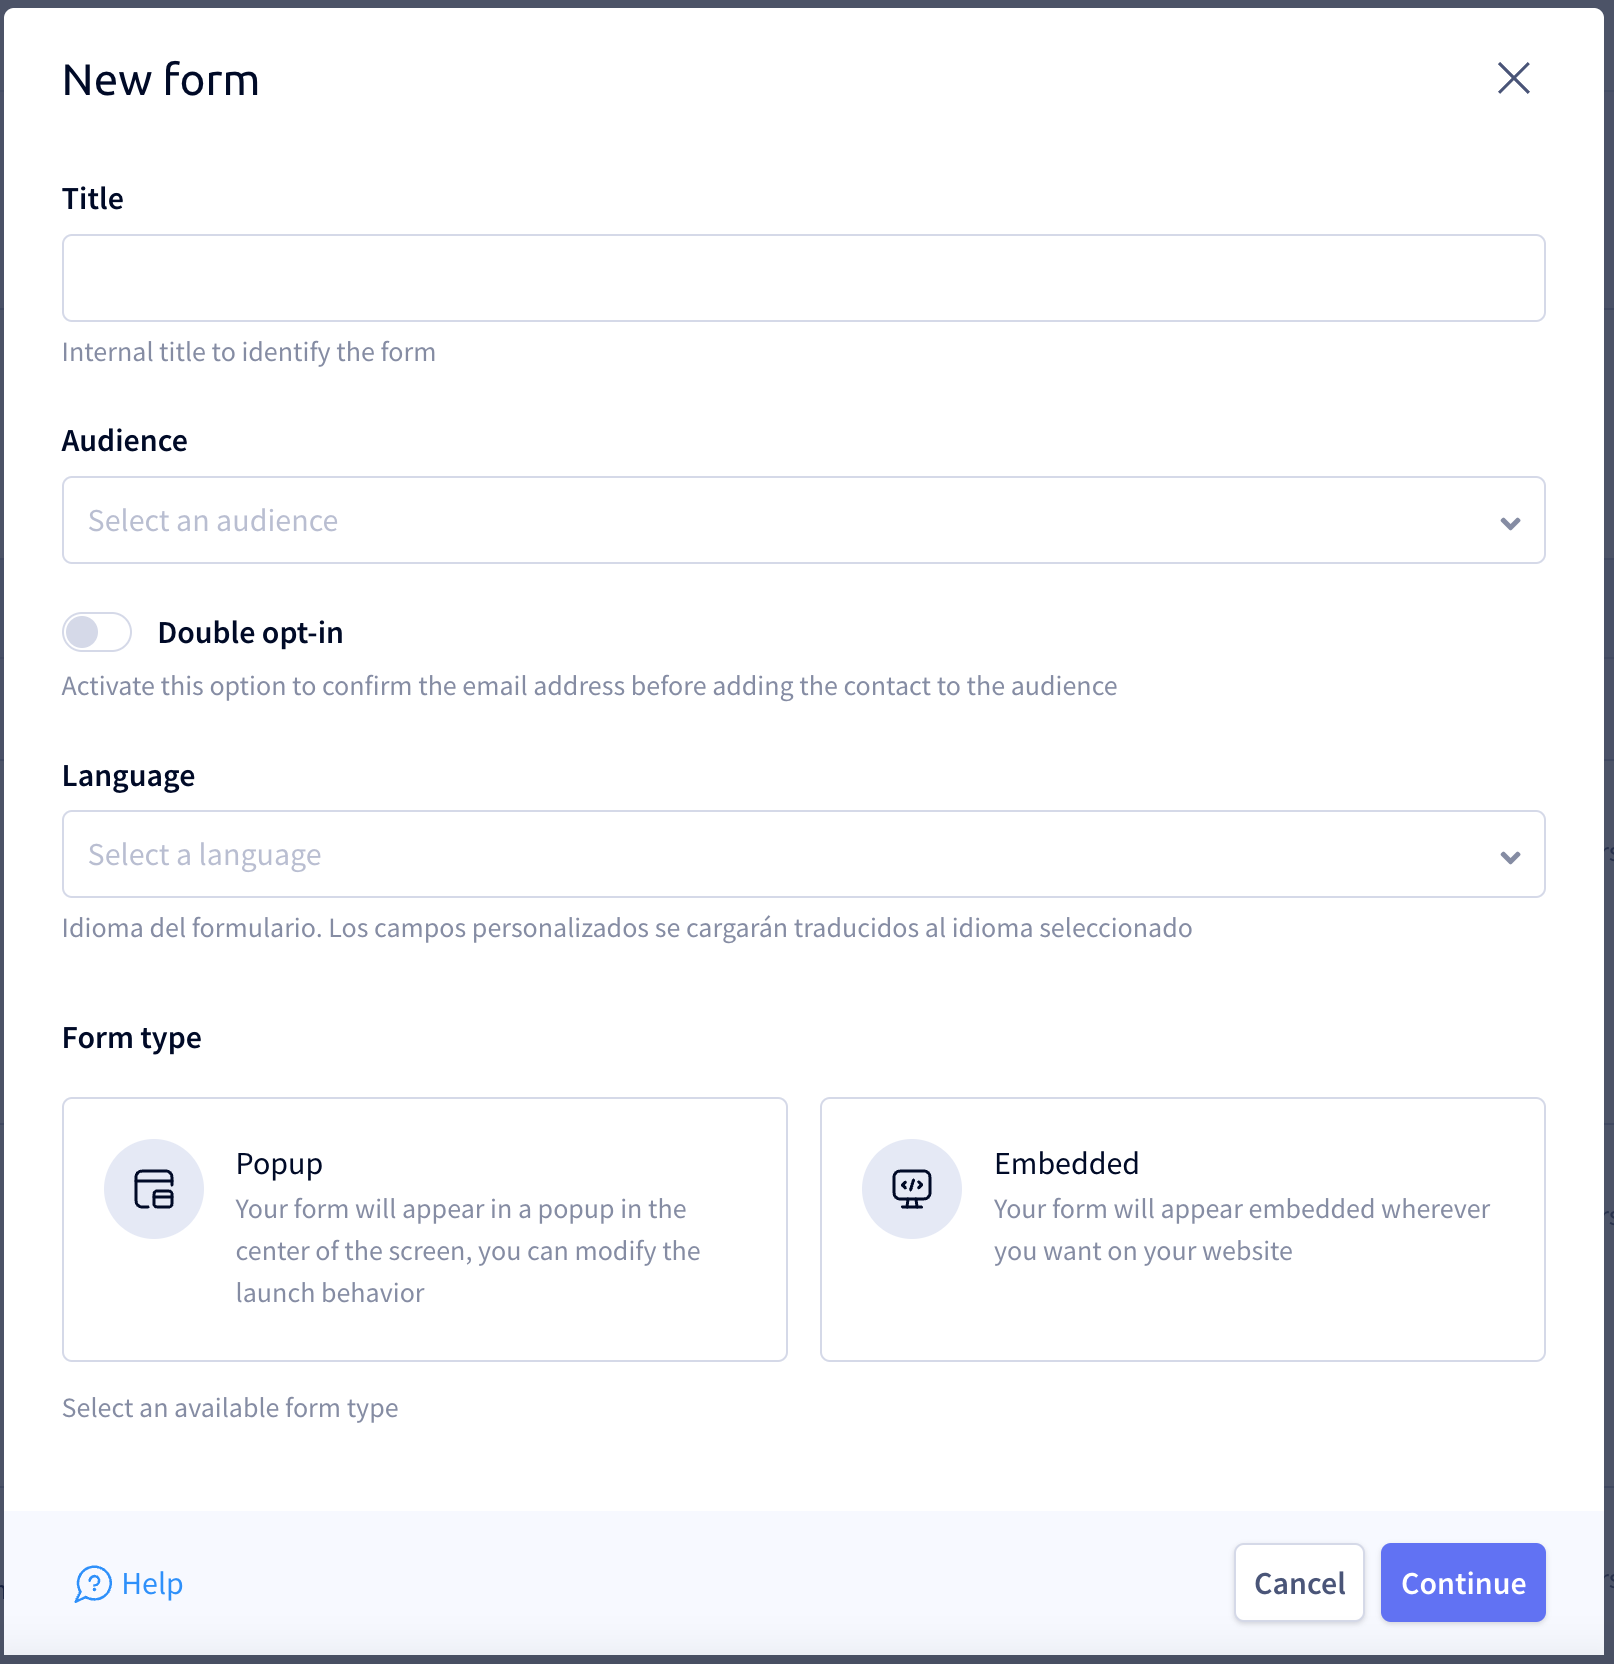
Task: Click the Double opt-in label
Action: (x=250, y=633)
